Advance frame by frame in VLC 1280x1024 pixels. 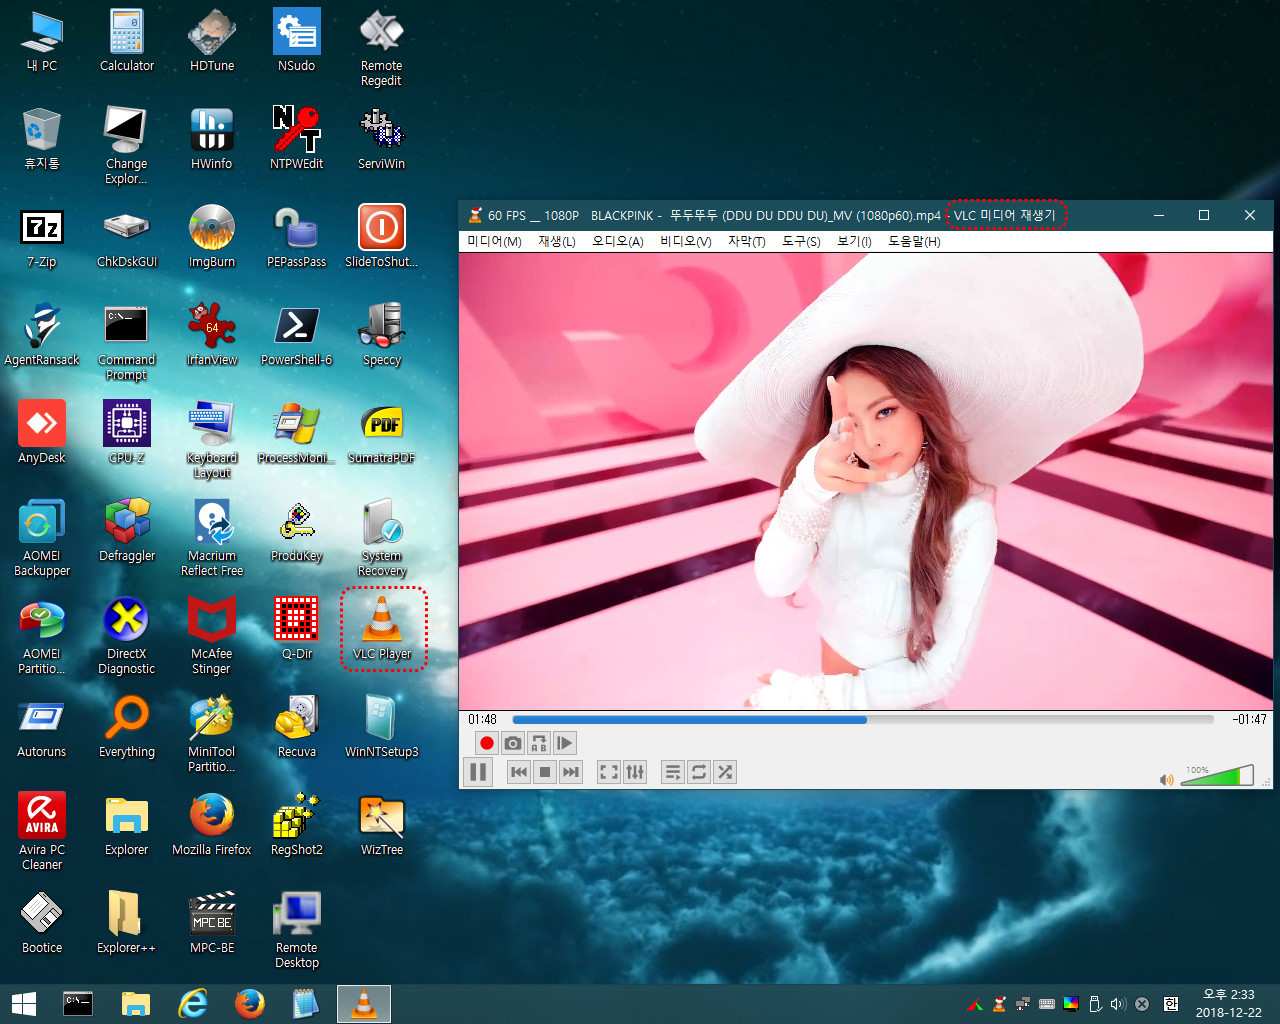(x=565, y=743)
